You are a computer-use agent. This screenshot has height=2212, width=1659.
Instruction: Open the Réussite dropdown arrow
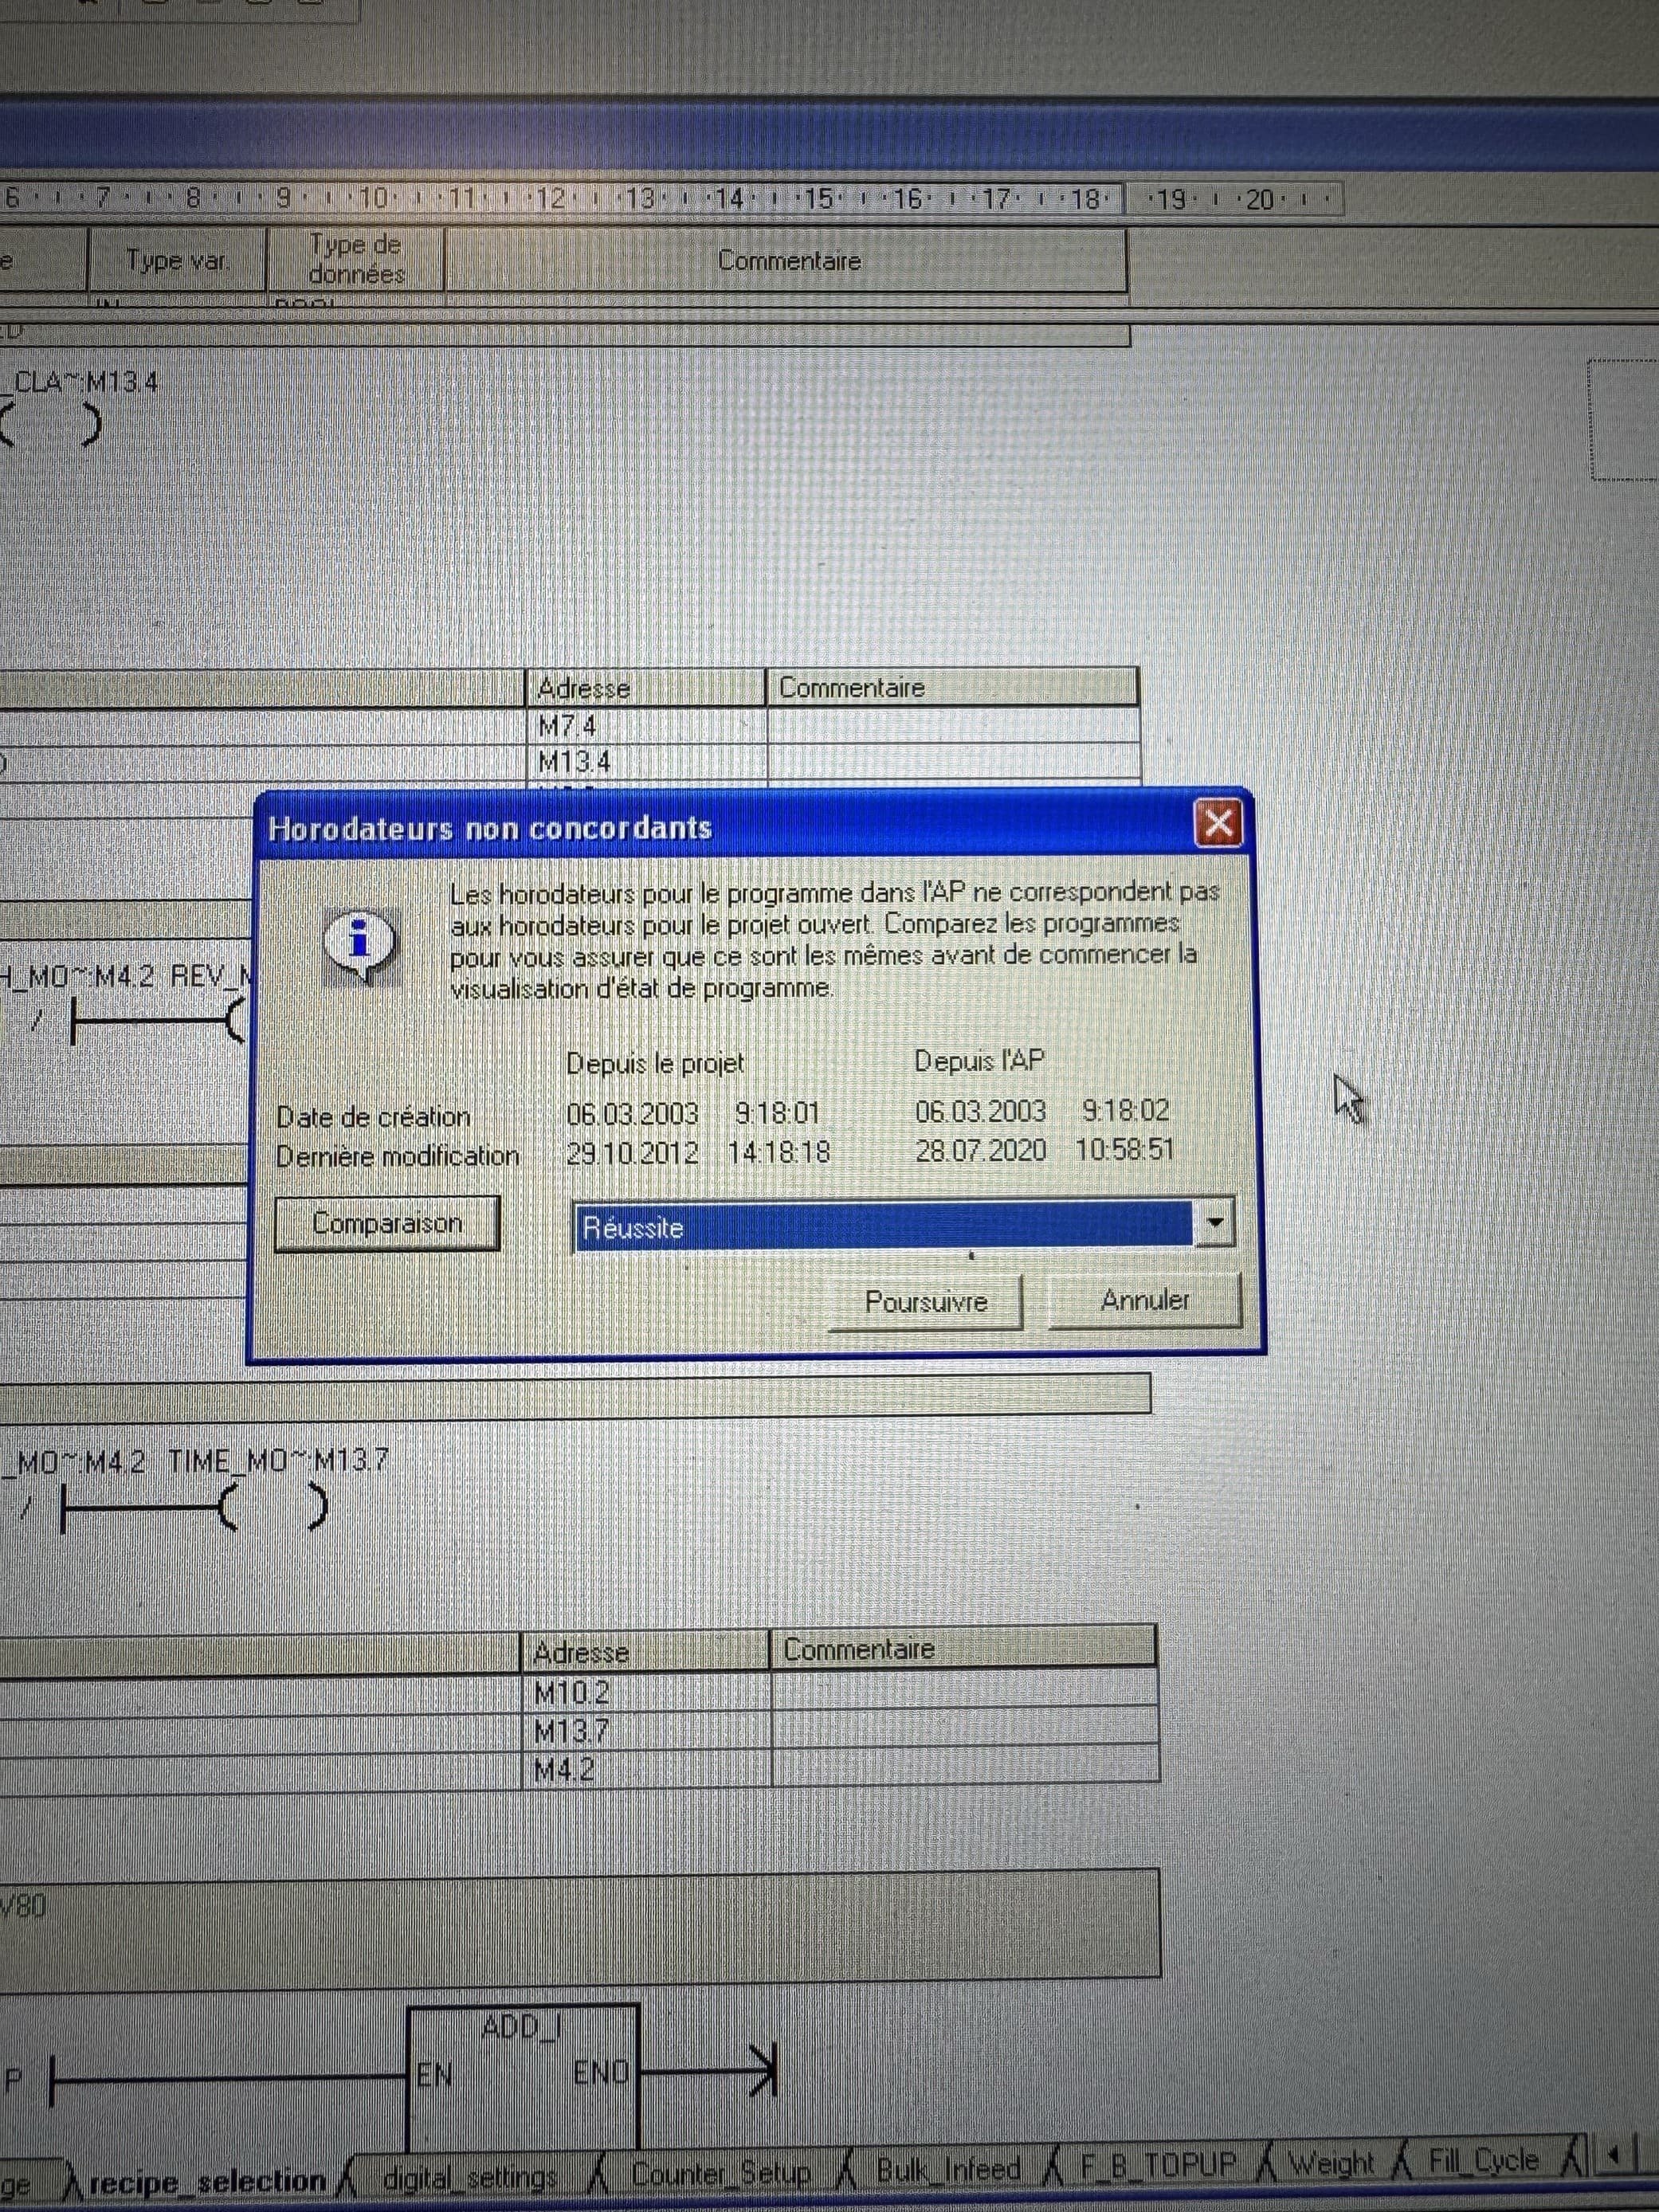[x=1215, y=1223]
